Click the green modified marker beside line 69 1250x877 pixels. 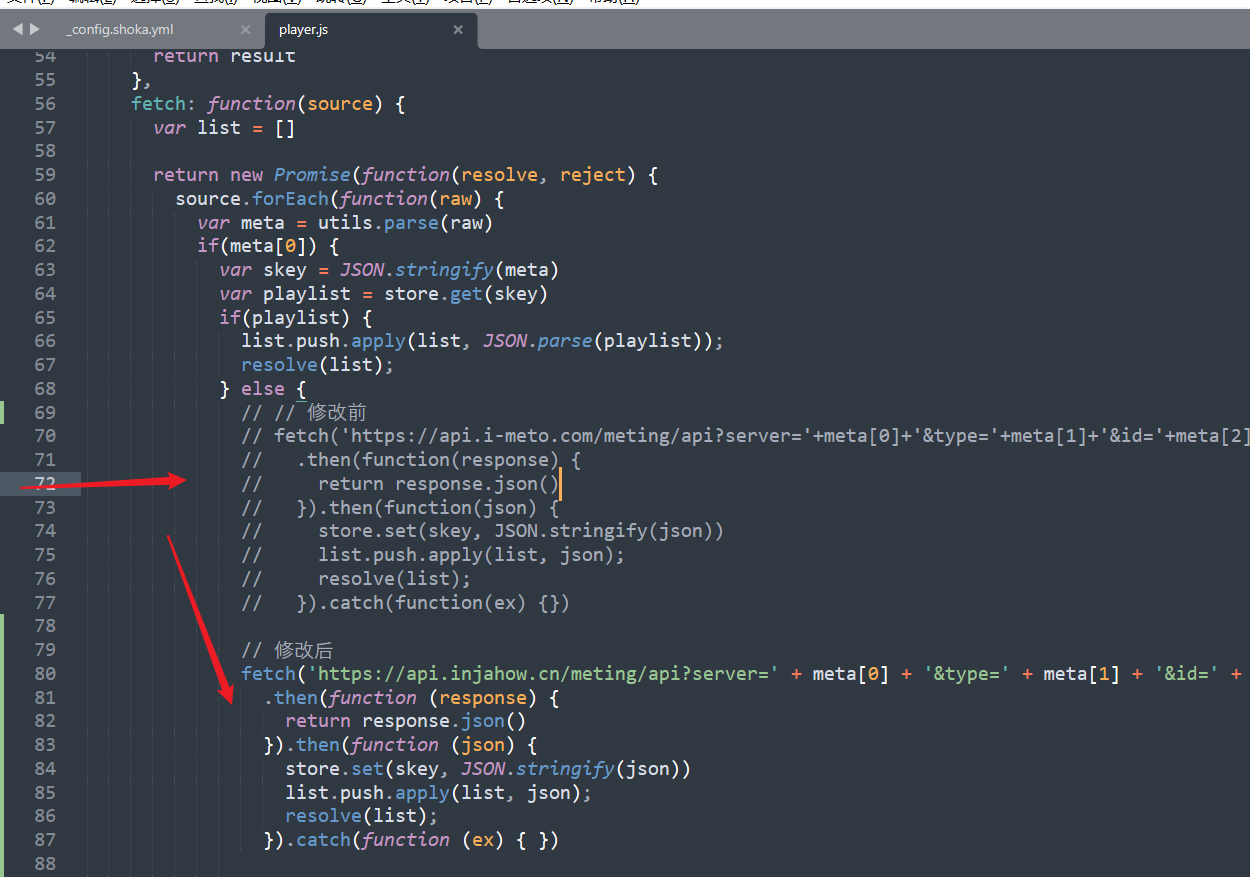[x=3, y=412]
